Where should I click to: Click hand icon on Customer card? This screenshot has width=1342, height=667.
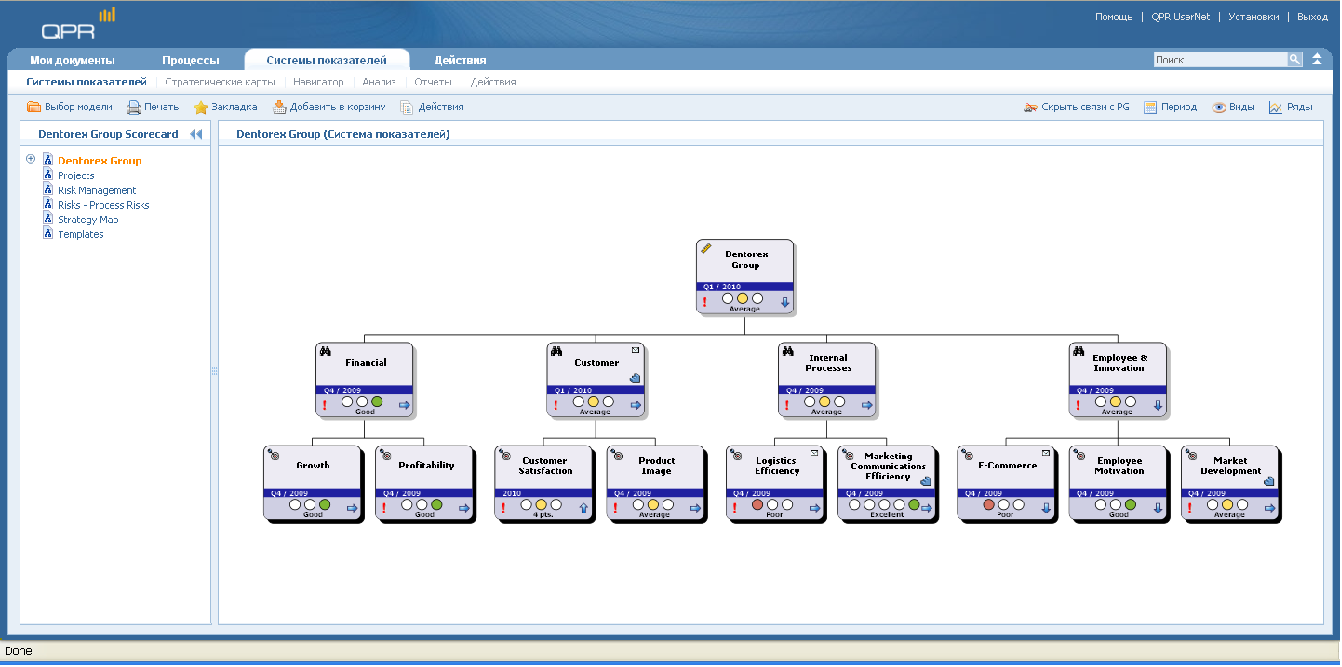[x=635, y=378]
